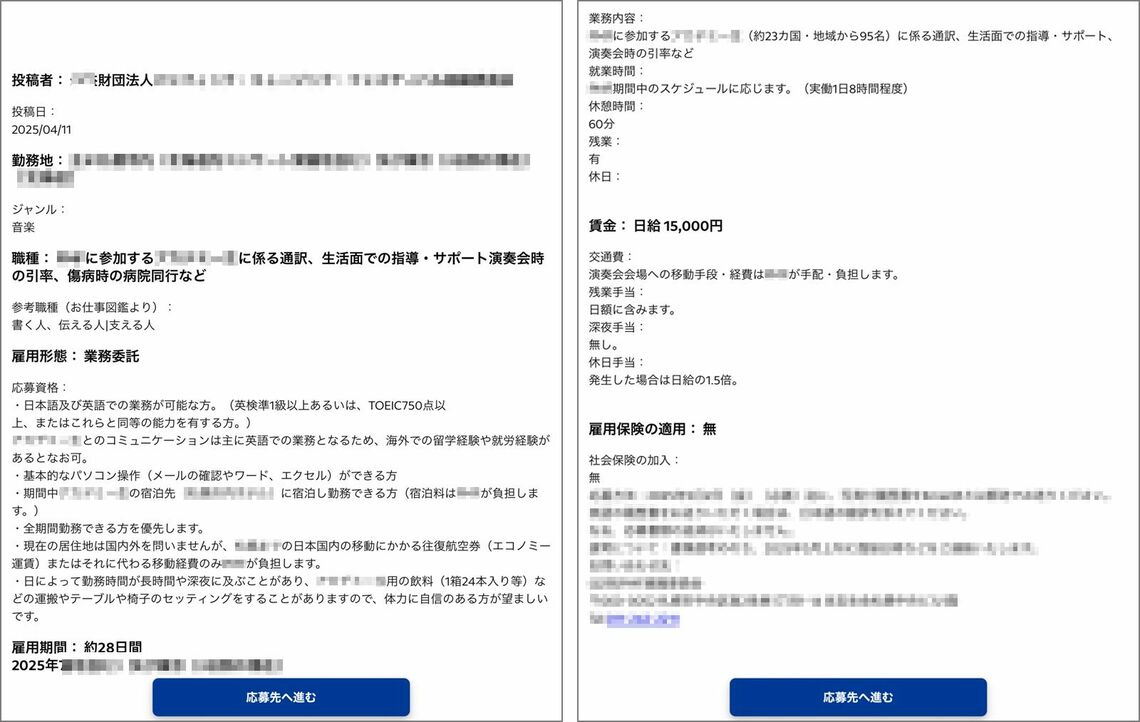This screenshot has height=722, width=1140.
Task: Click the 深夜手当 label
Action: 617,327
